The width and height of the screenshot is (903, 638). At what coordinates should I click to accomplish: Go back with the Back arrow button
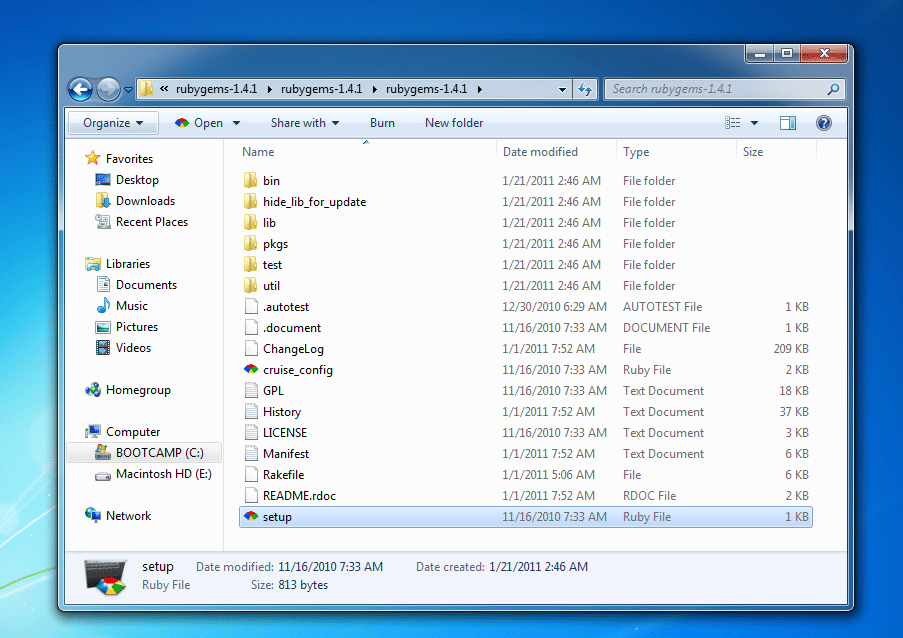coord(80,89)
